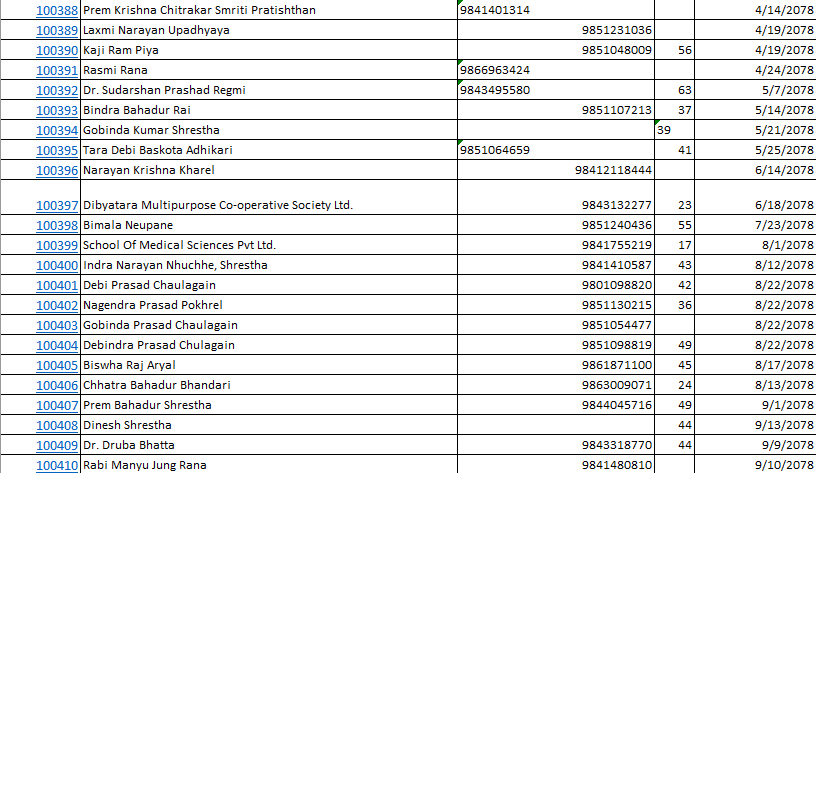Image resolution: width=817 pixels, height=803 pixels.
Task: Click the date cell 9/13/2078
Action: [785, 425]
